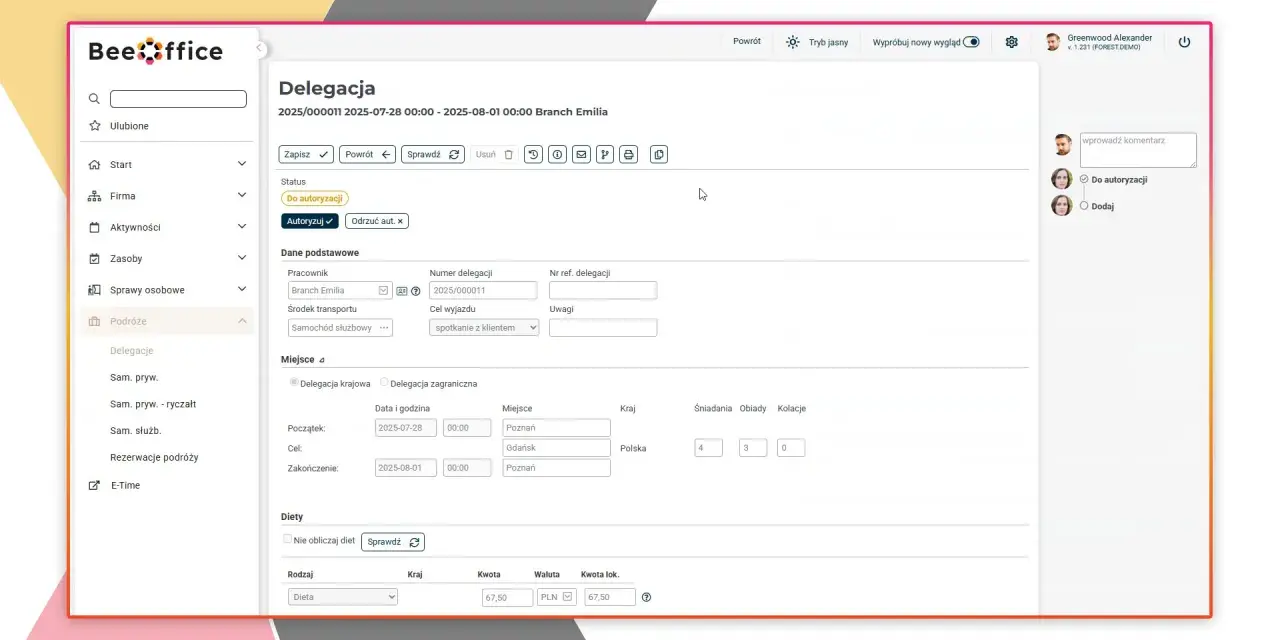This screenshot has height=640, width=1280.
Task: Copy delegation with duplicate icon
Action: 658,154
